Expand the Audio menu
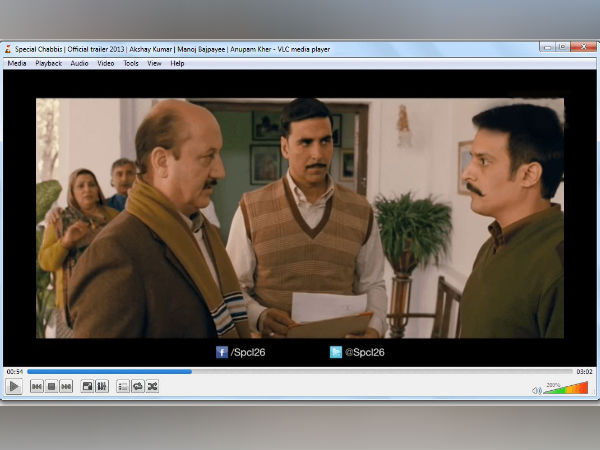The height and width of the screenshot is (450, 600). (79, 63)
